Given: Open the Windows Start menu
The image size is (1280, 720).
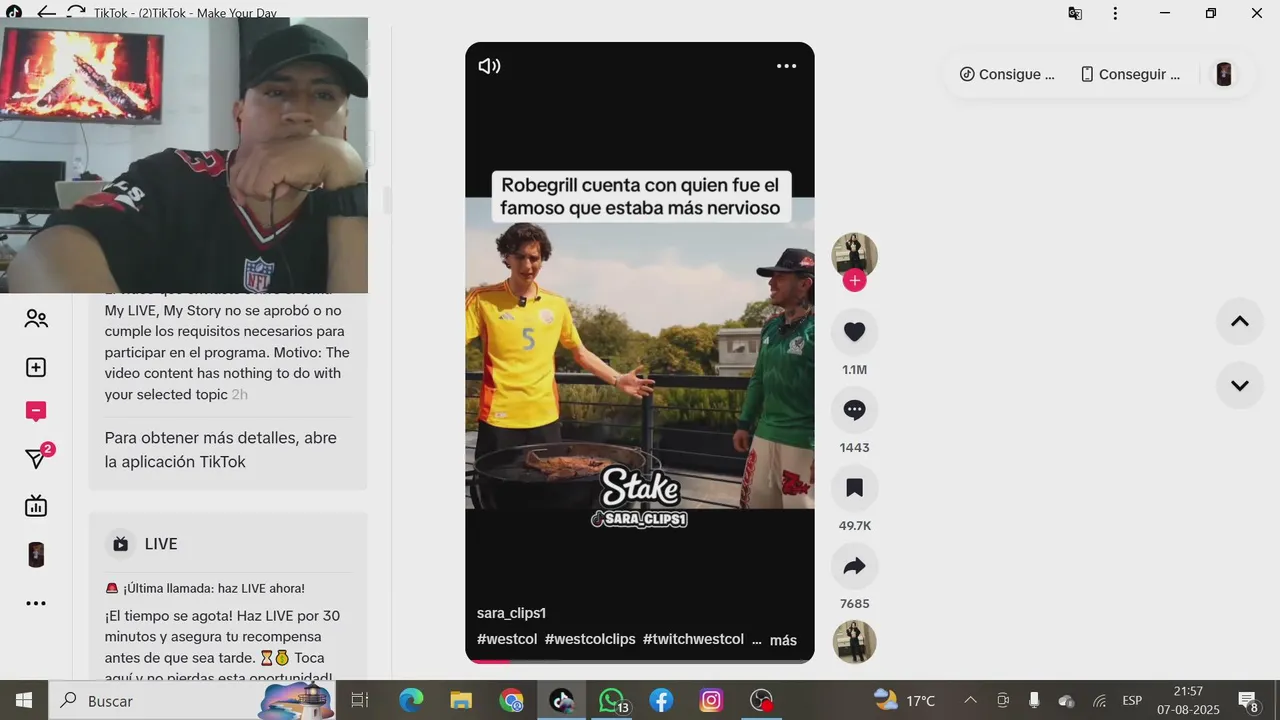Looking at the screenshot, I should pyautogui.click(x=24, y=701).
